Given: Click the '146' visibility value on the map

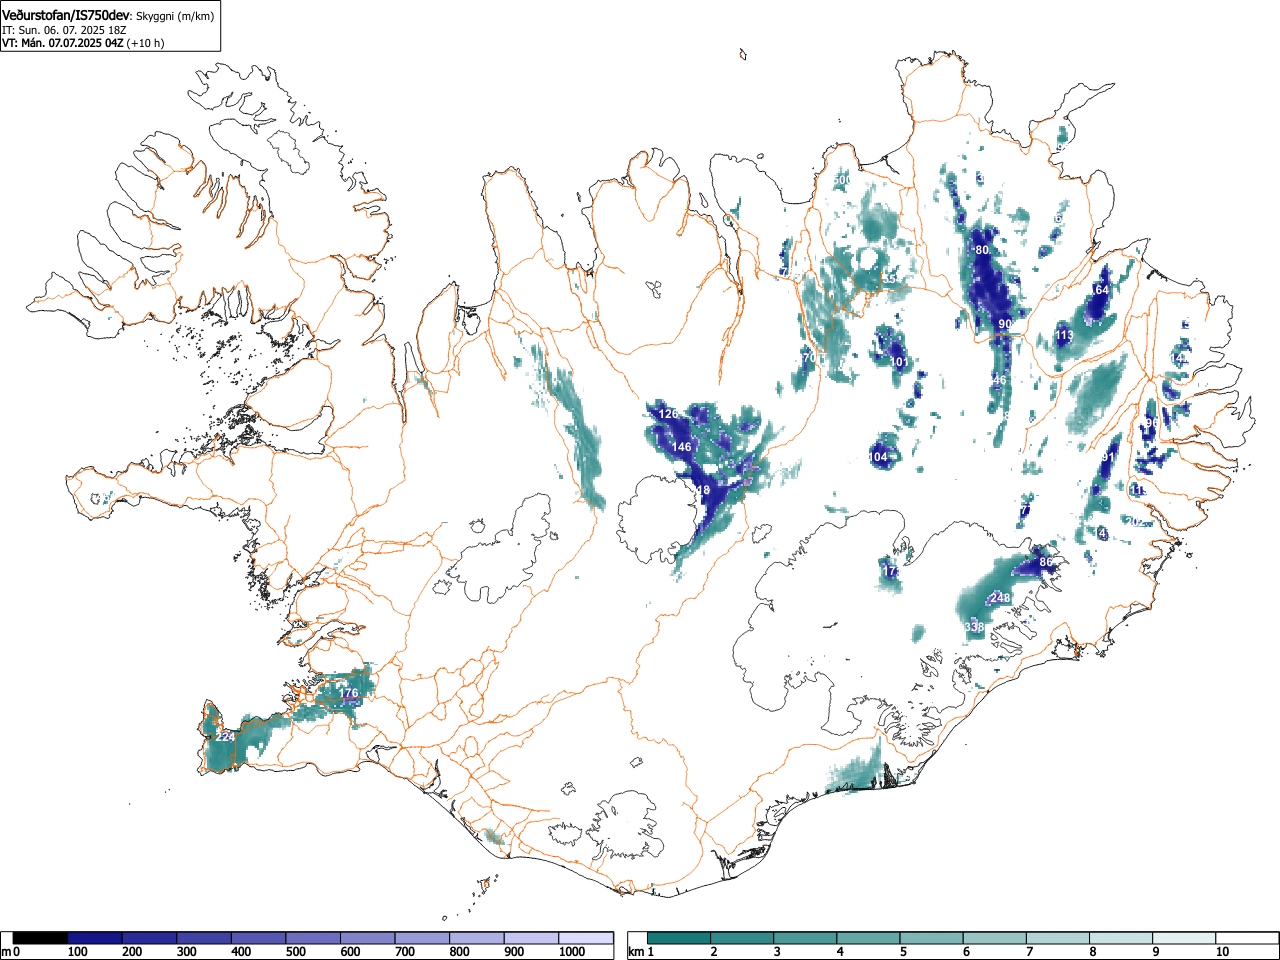Looking at the screenshot, I should point(682,447).
